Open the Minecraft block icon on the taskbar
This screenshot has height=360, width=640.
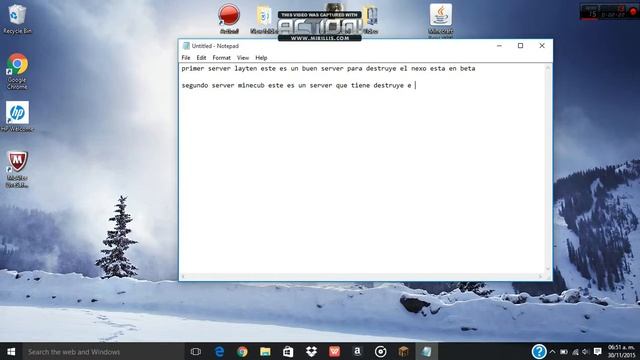pyautogui.click(x=404, y=351)
